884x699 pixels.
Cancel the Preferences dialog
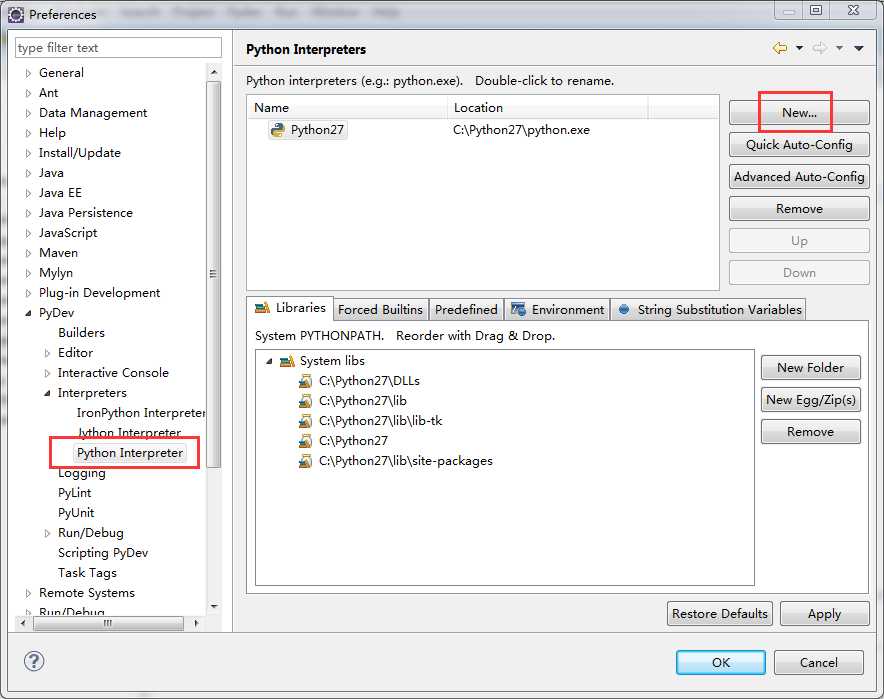(819, 662)
